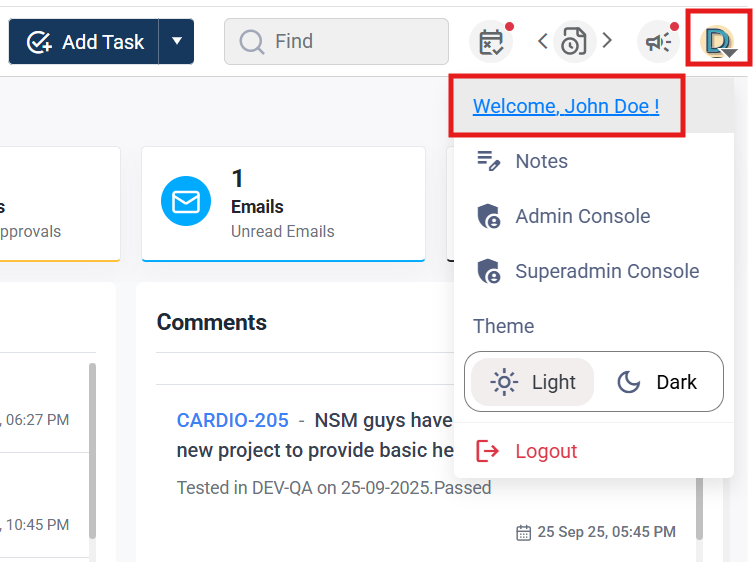Switch theme to Dark mode
This screenshot has height=562, width=754.
657,382
